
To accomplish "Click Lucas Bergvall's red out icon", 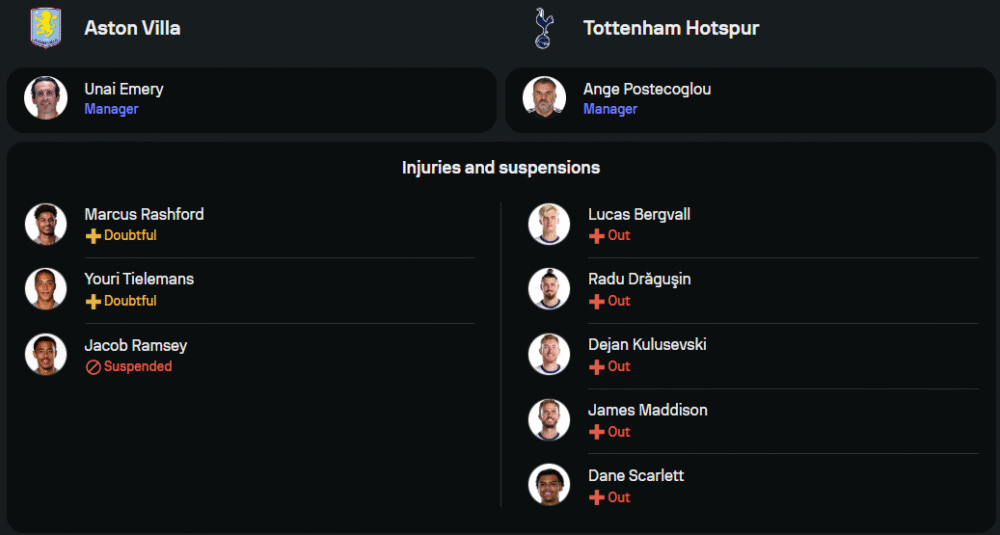I will pyautogui.click(x=597, y=236).
